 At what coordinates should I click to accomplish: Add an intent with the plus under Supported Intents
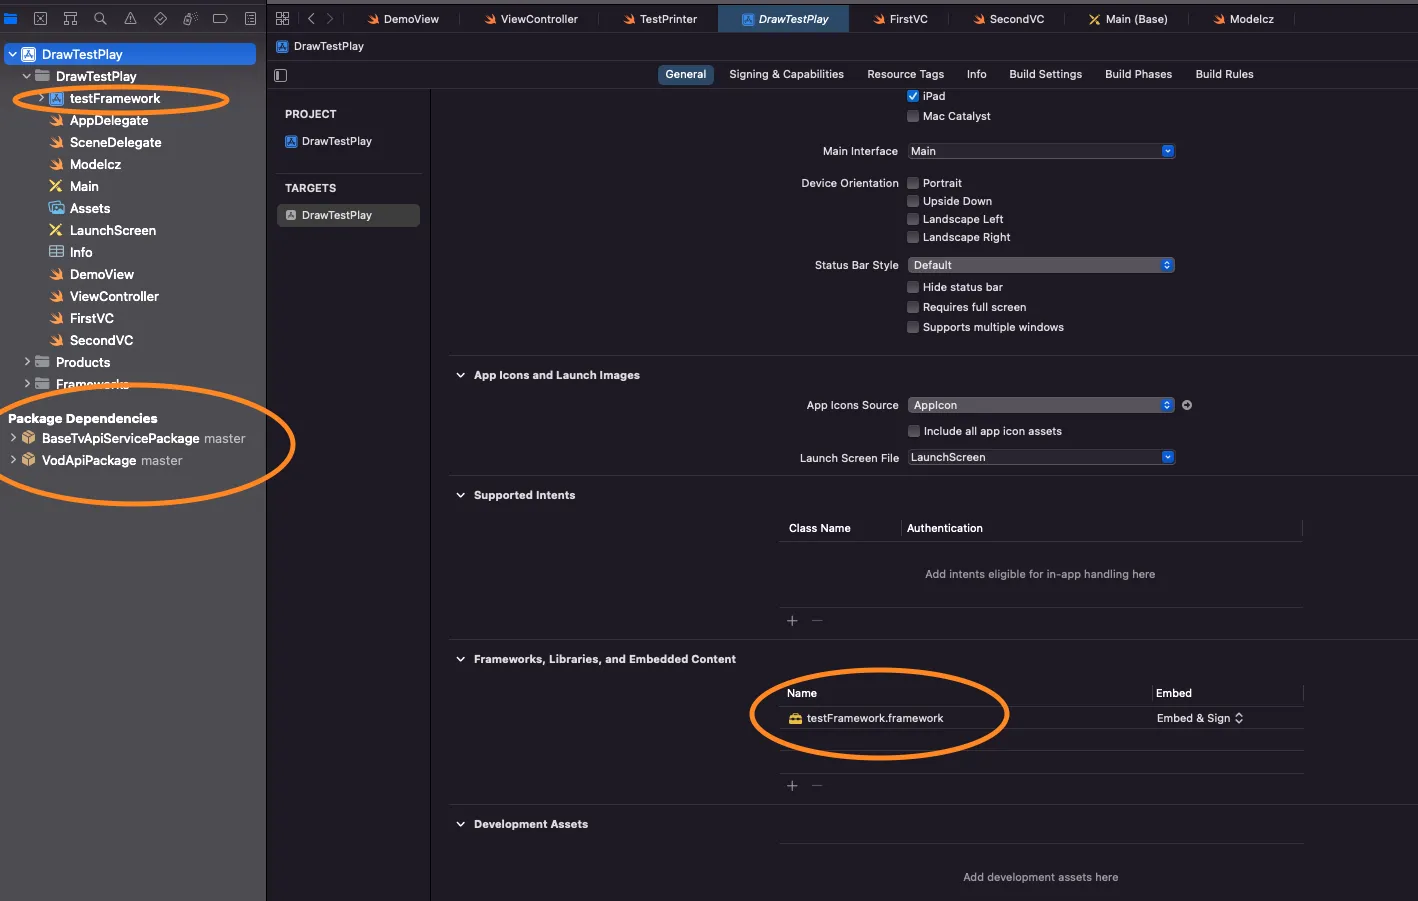[x=792, y=621]
